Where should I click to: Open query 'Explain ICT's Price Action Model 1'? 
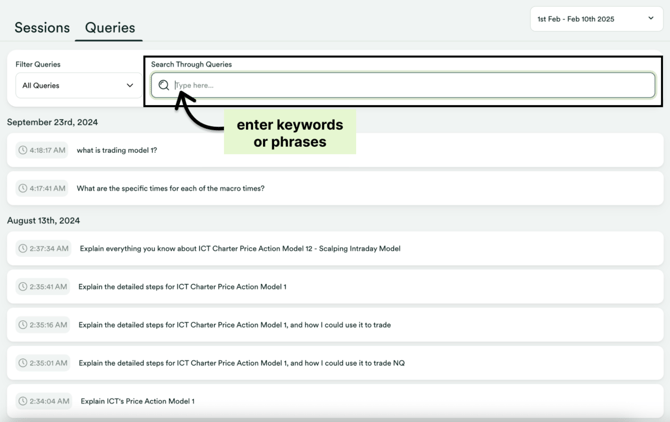[x=335, y=401]
